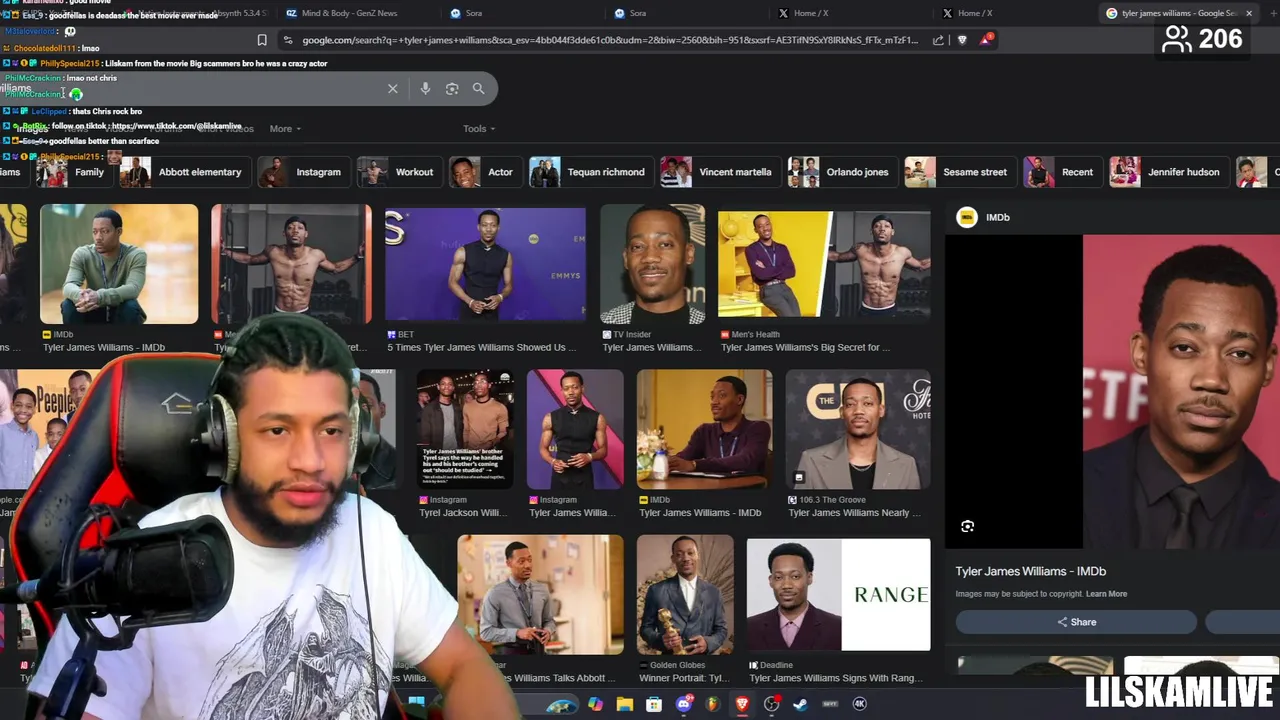Open Discord from the taskbar

pos(684,704)
